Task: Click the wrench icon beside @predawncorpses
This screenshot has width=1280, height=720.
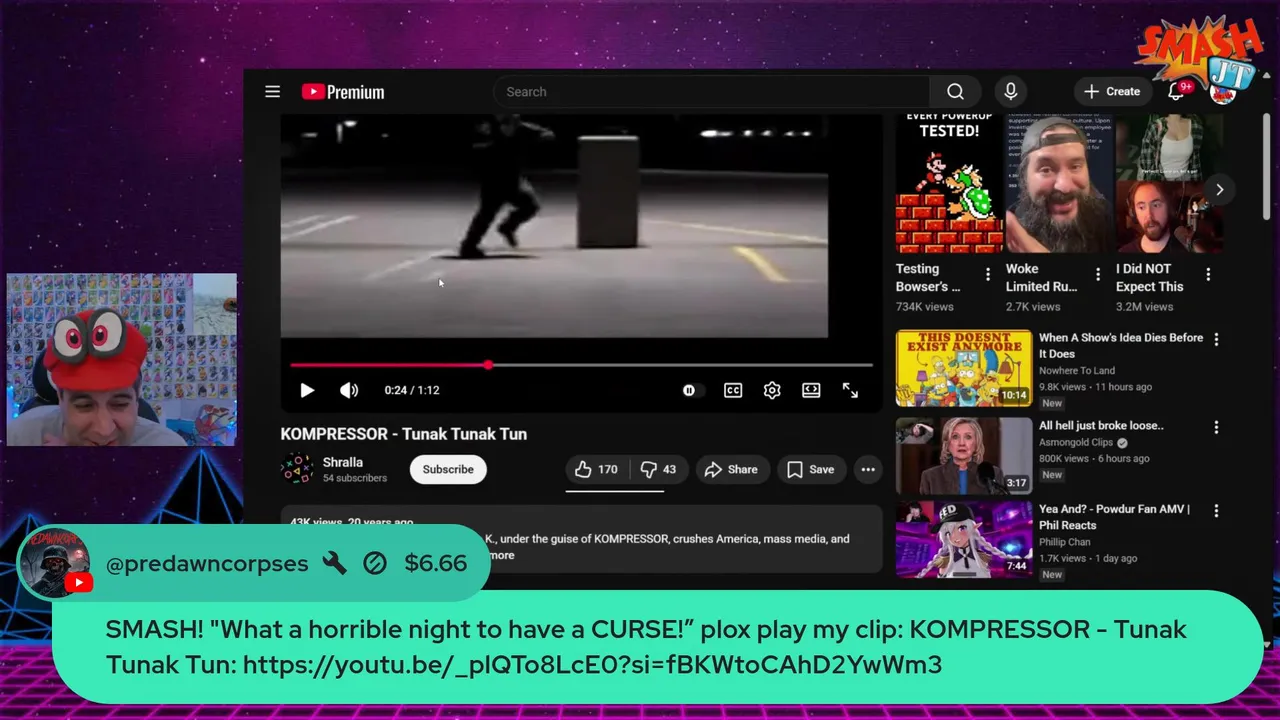Action: pyautogui.click(x=335, y=564)
